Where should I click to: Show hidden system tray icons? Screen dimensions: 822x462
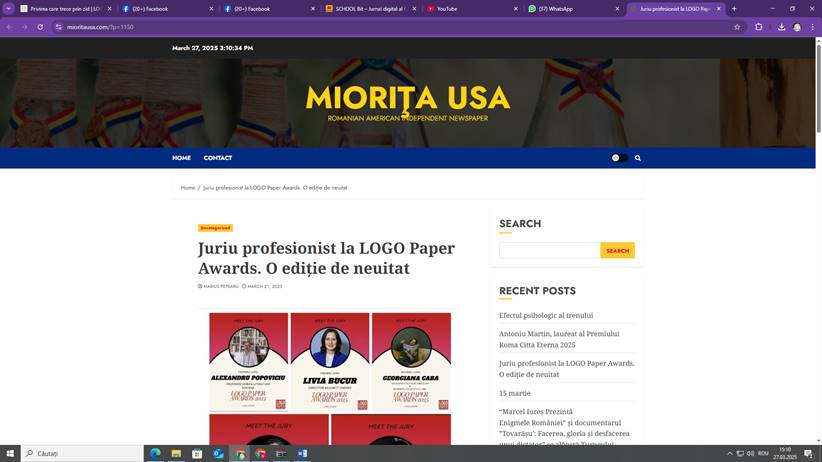point(729,454)
